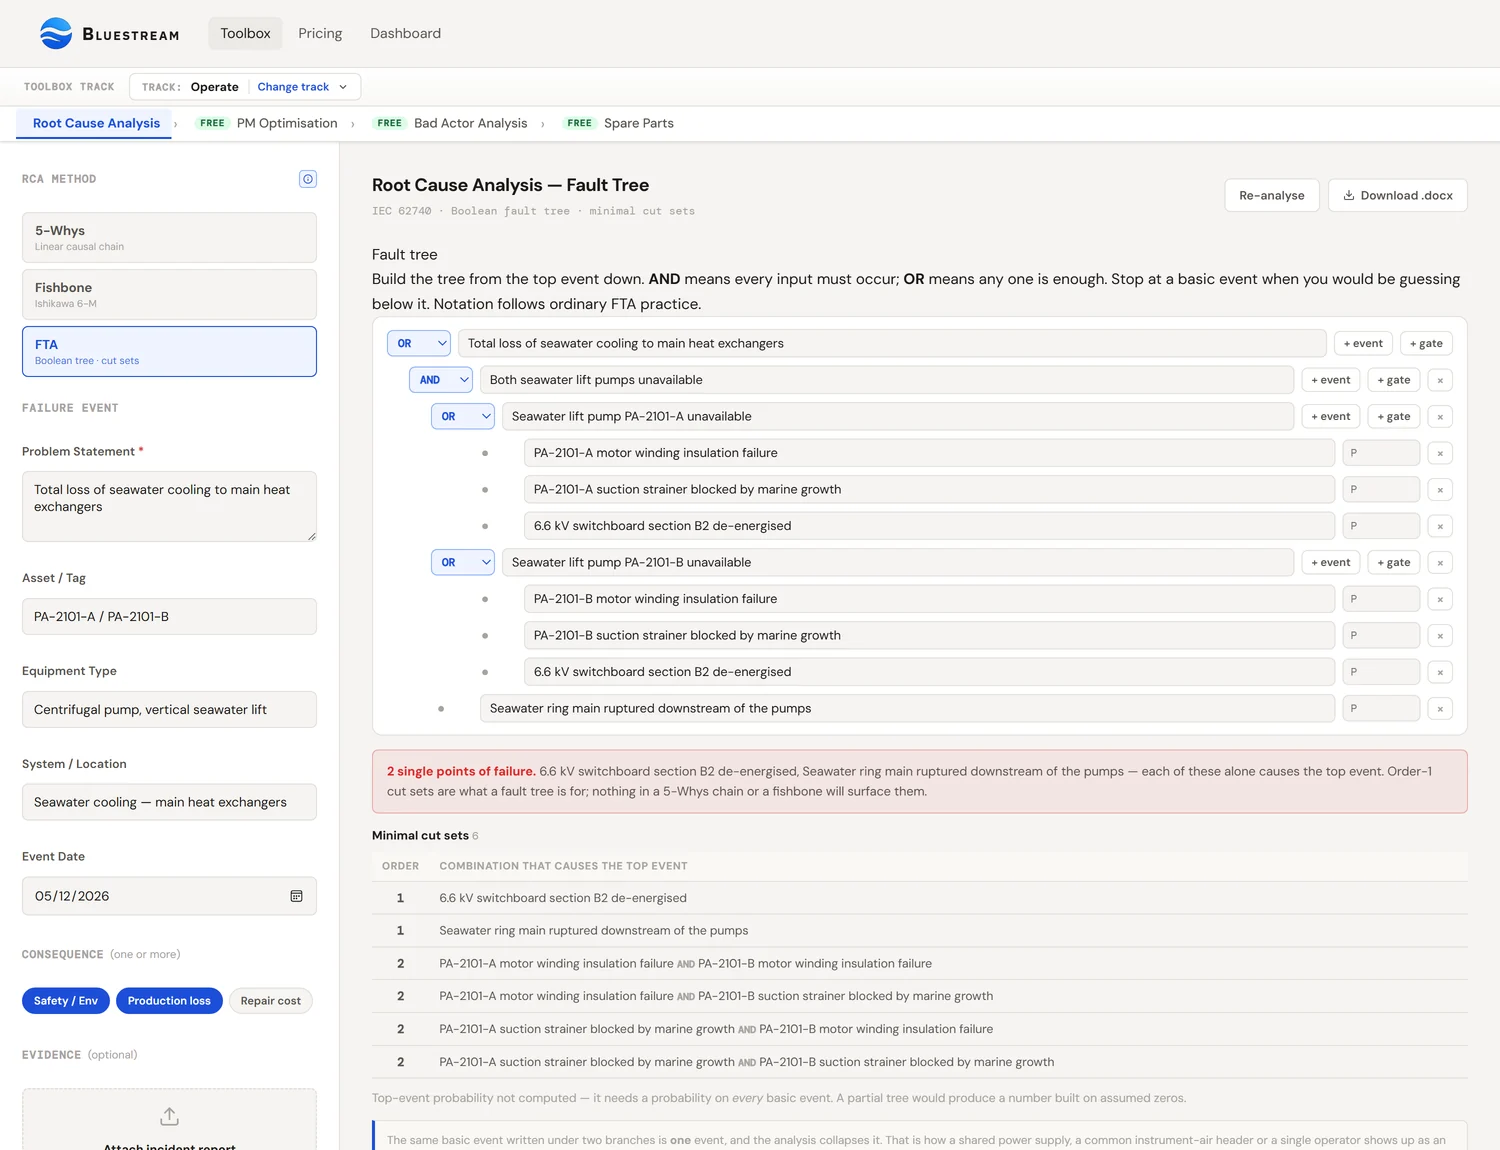This screenshot has height=1150, width=1500.
Task: Change gate type for PA-2101-A unavailable
Action: (x=463, y=416)
